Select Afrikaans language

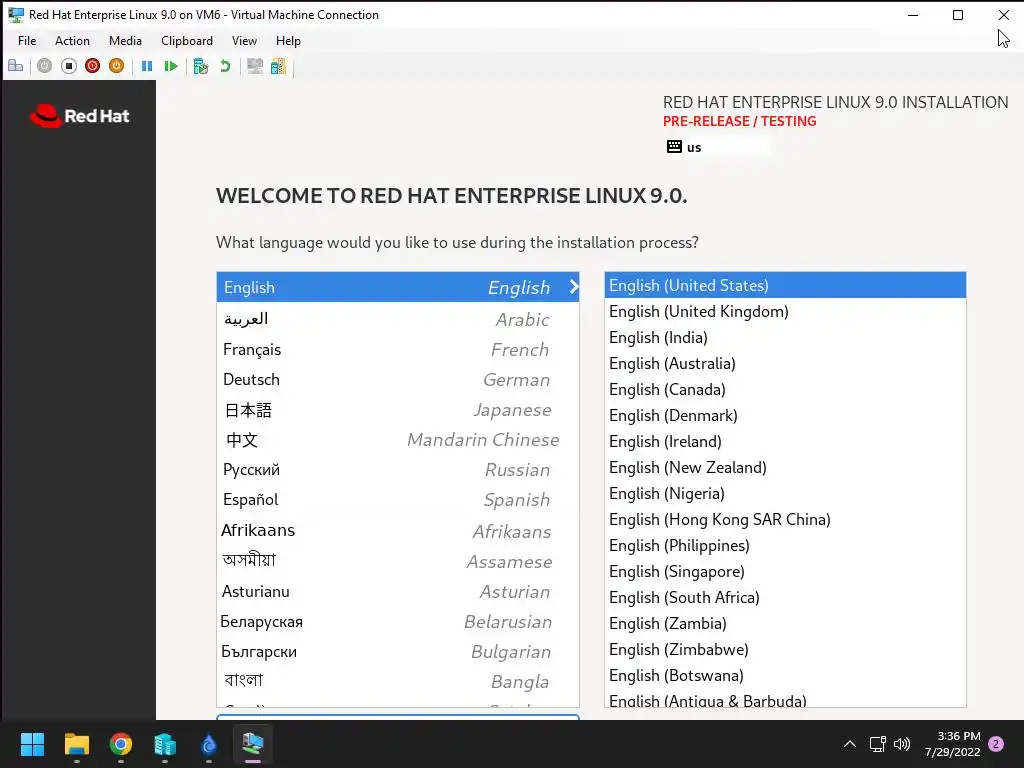coord(398,530)
